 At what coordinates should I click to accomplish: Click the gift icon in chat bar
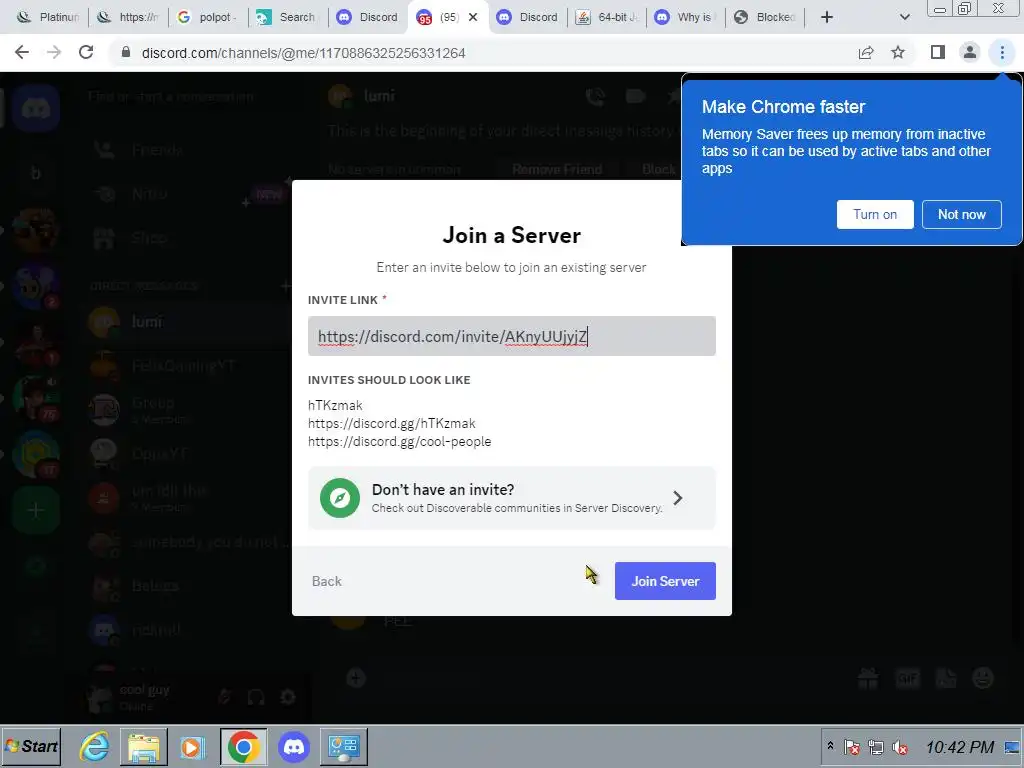click(868, 679)
